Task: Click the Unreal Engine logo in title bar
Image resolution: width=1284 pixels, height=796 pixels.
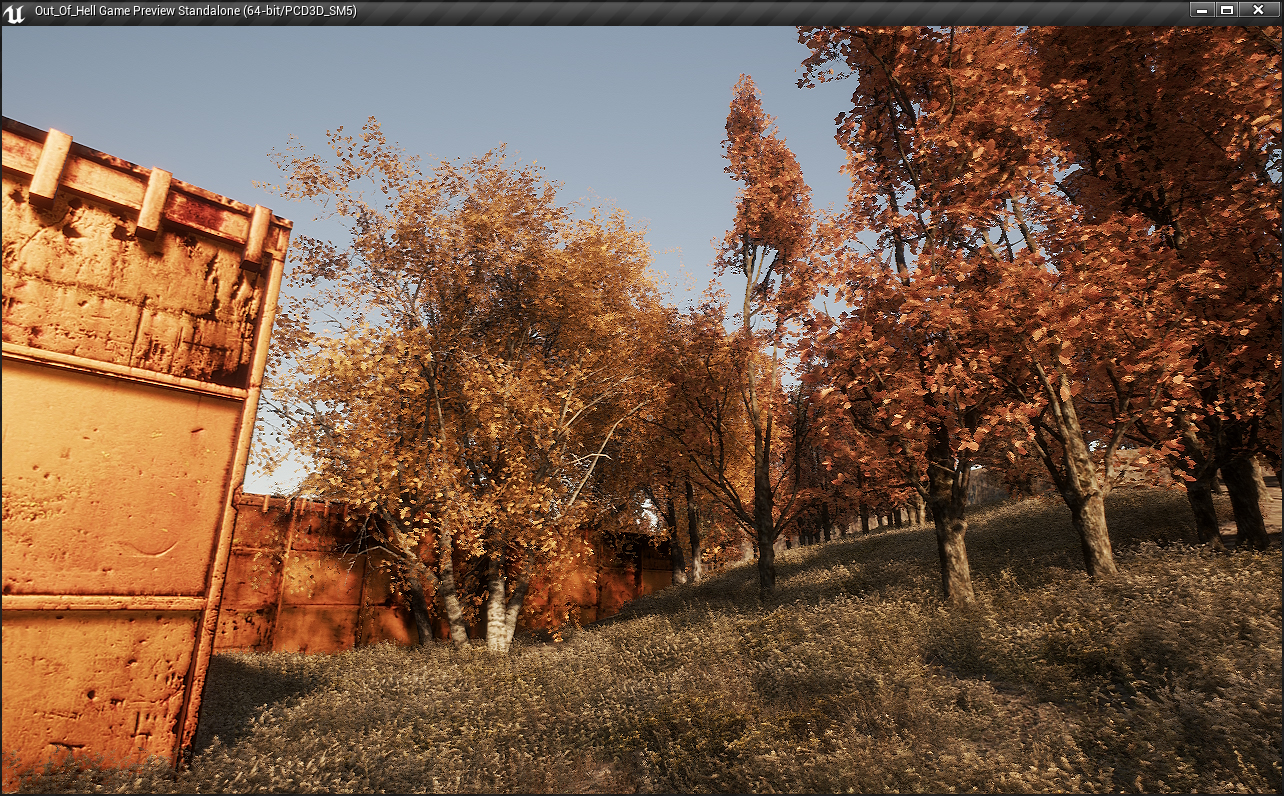Action: [15, 12]
